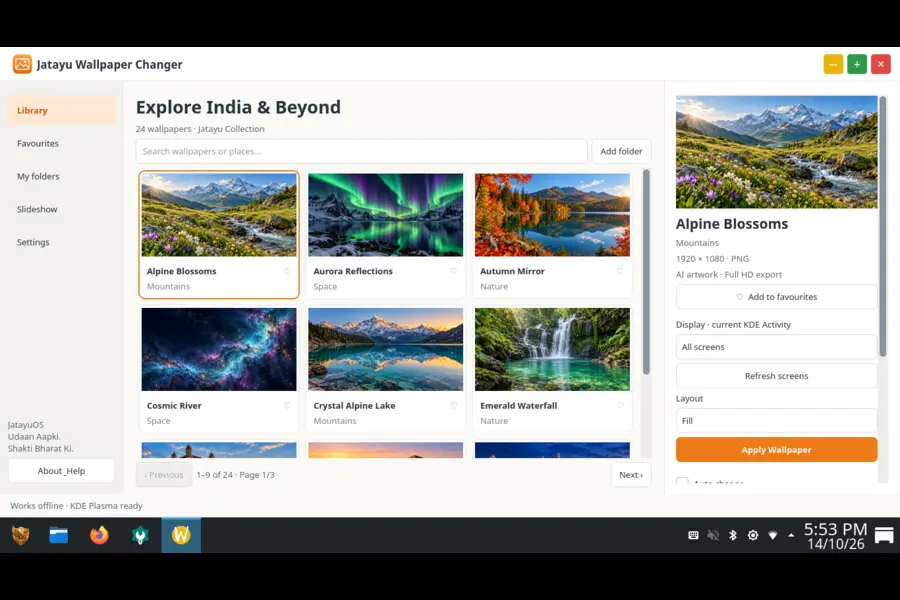The width and height of the screenshot is (900, 600).
Task: Click the Previous page button
Action: coord(164,475)
